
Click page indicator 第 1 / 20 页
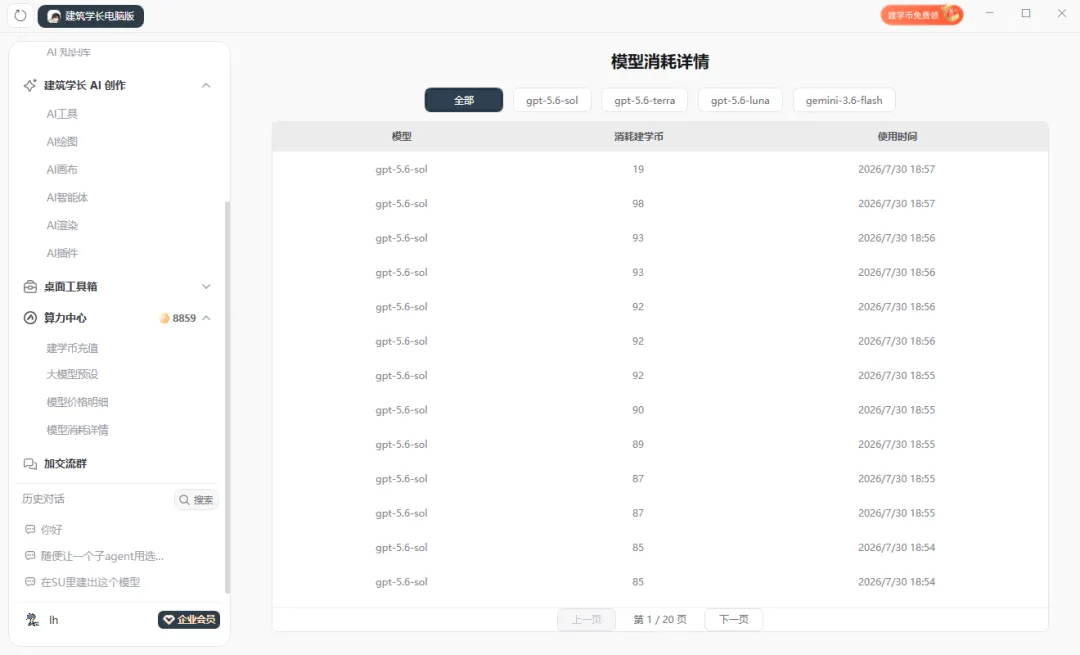tap(660, 619)
